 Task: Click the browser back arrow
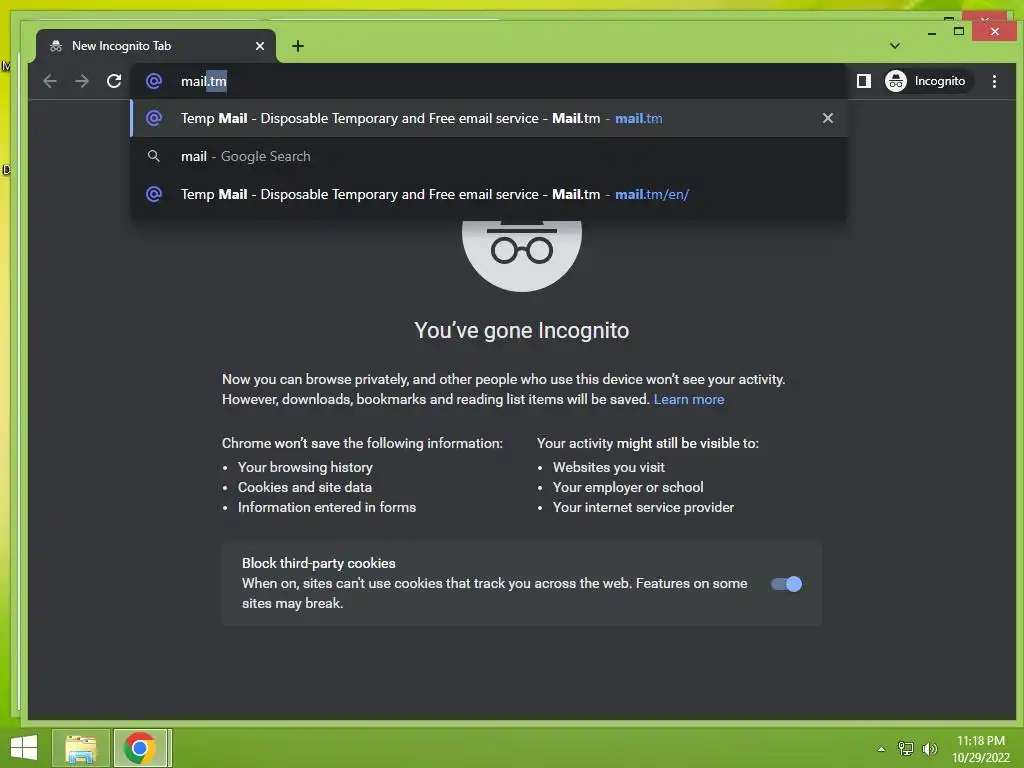(50, 81)
